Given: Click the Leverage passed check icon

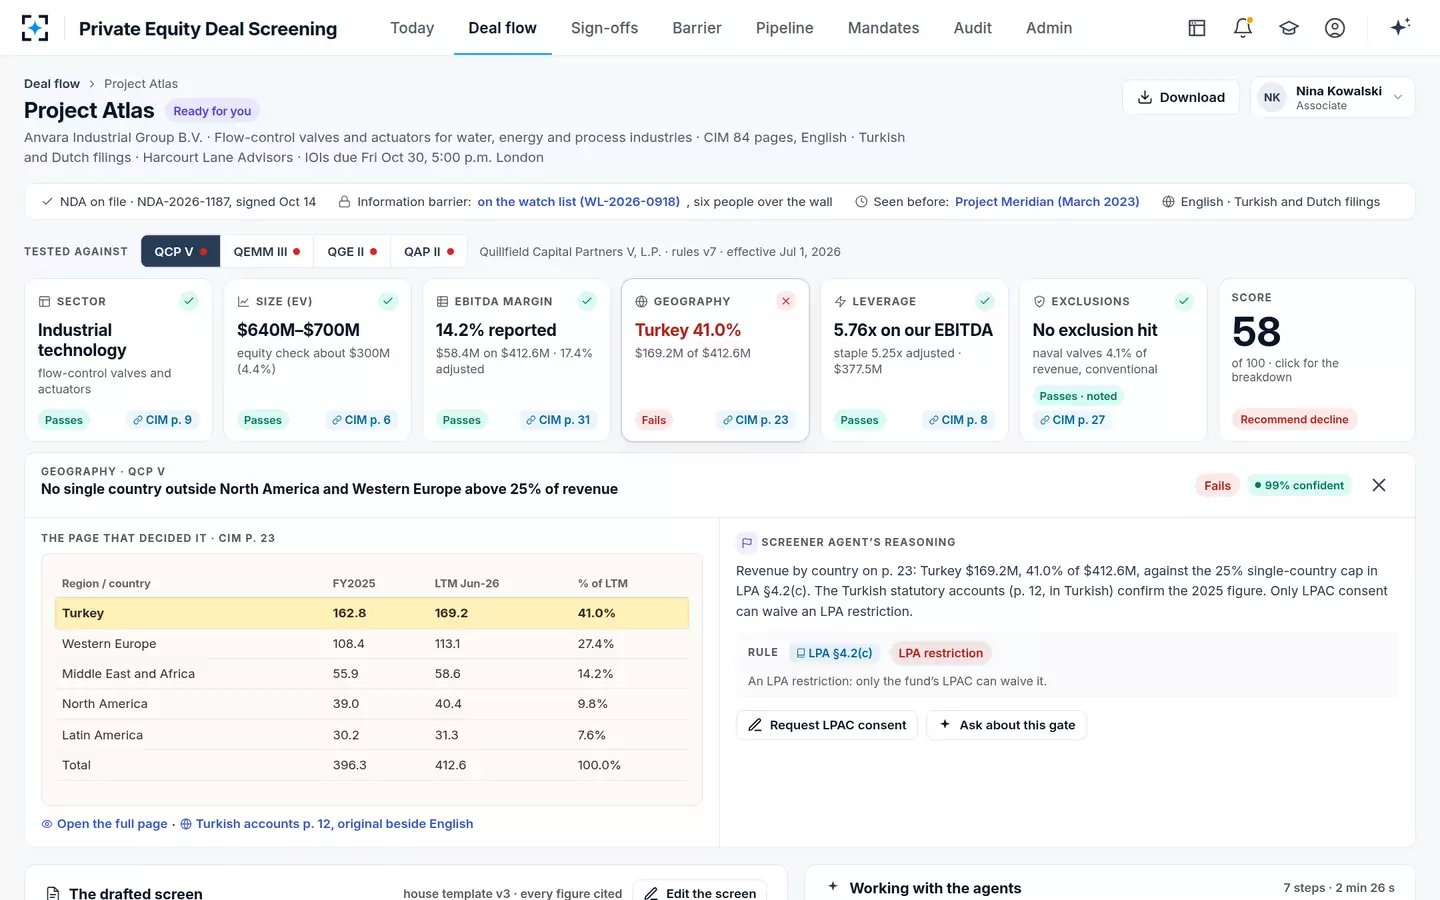Looking at the screenshot, I should point(985,301).
